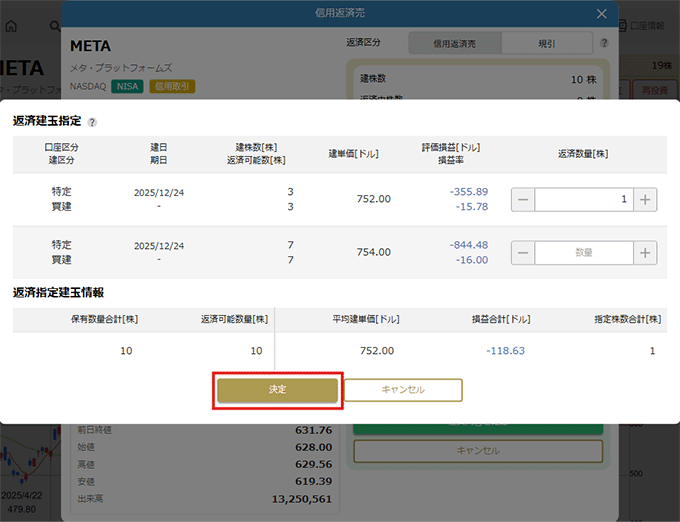Image resolution: width=680 pixels, height=522 pixels.
Task: Click the 信用取引 badge
Action: [172, 86]
